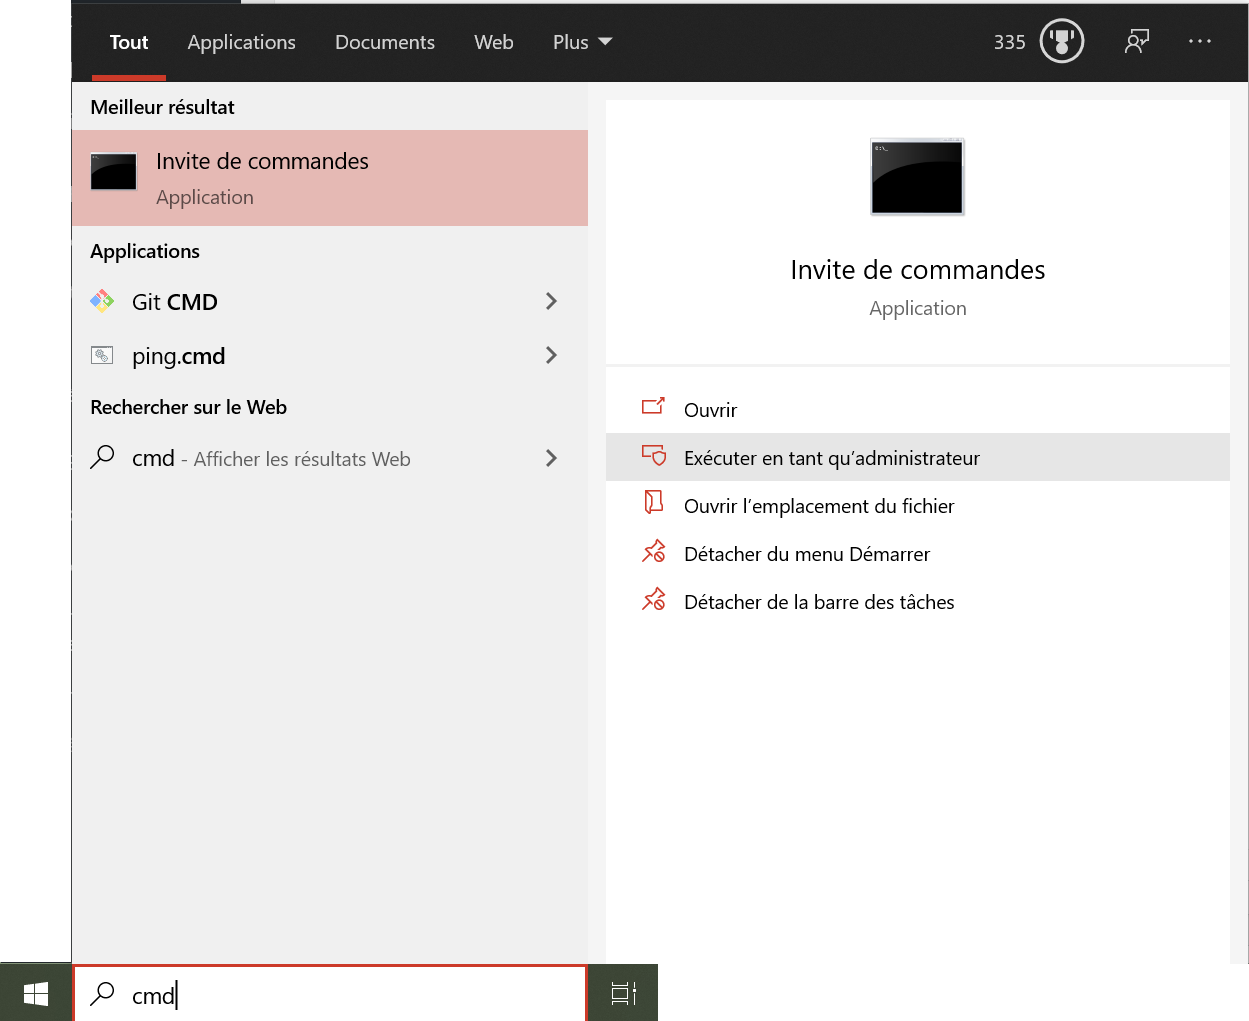Click the Microsoft Rewards medal icon
Viewport: 1249px width, 1021px height.
click(x=1061, y=42)
